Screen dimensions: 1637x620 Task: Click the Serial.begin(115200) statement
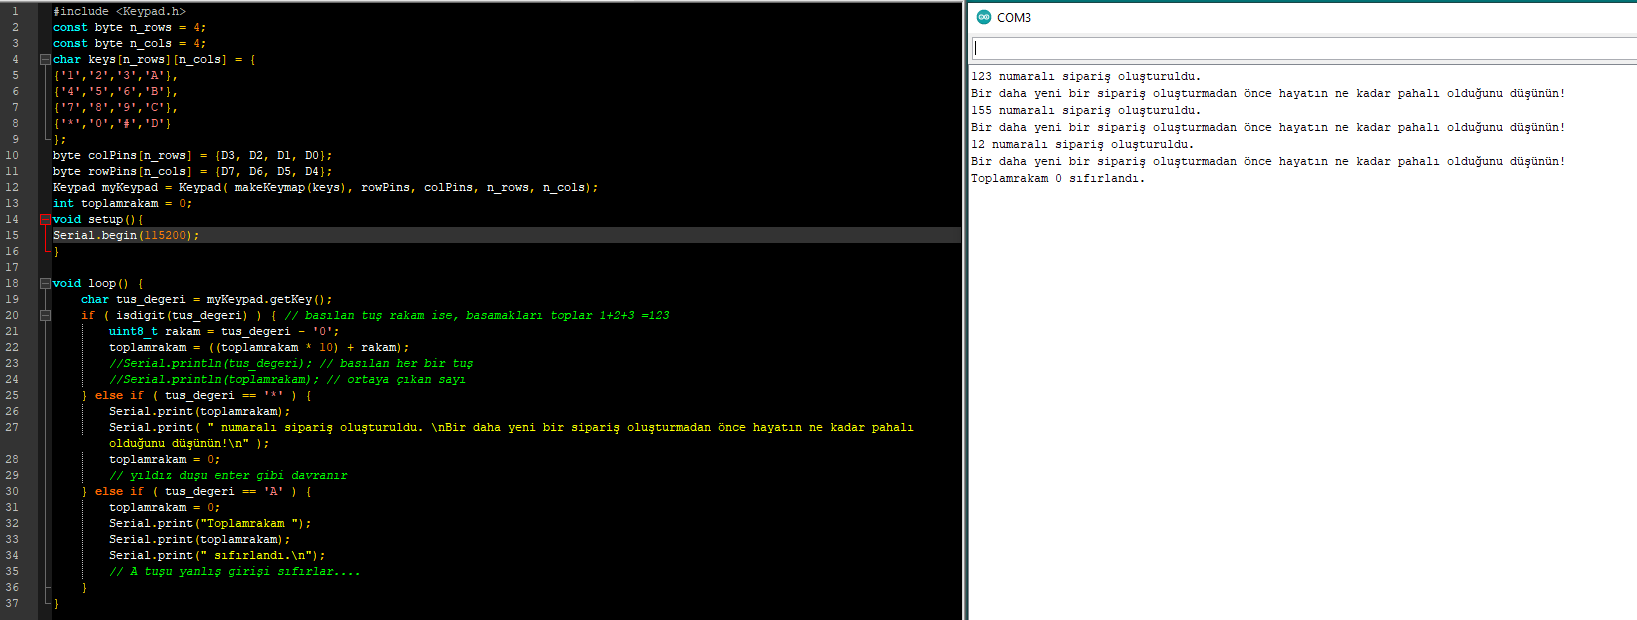coord(126,236)
